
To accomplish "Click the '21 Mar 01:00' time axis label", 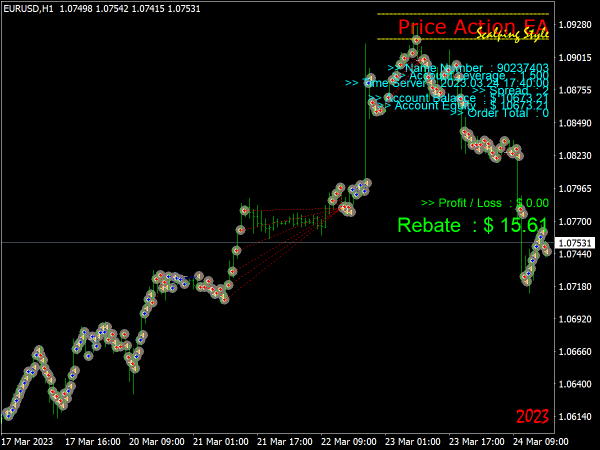I will click(221, 442).
